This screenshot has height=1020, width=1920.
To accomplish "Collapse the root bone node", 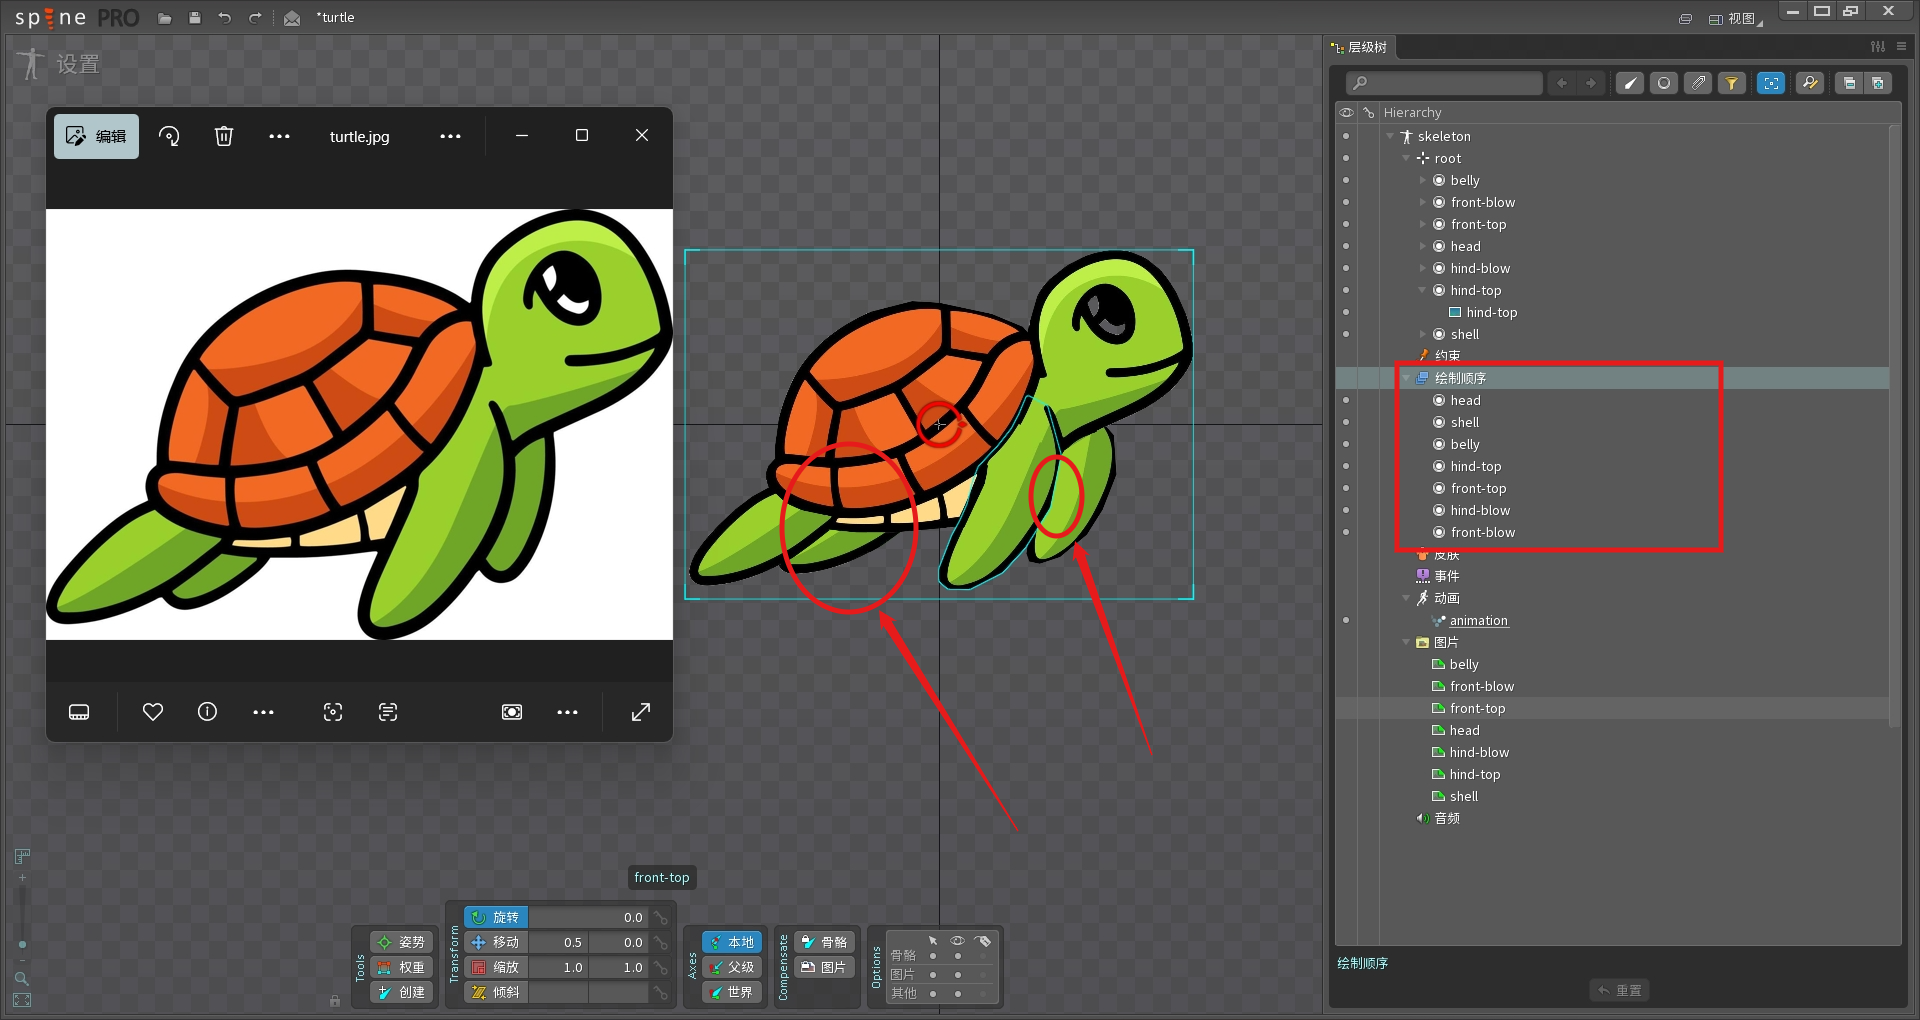I will coord(1406,158).
